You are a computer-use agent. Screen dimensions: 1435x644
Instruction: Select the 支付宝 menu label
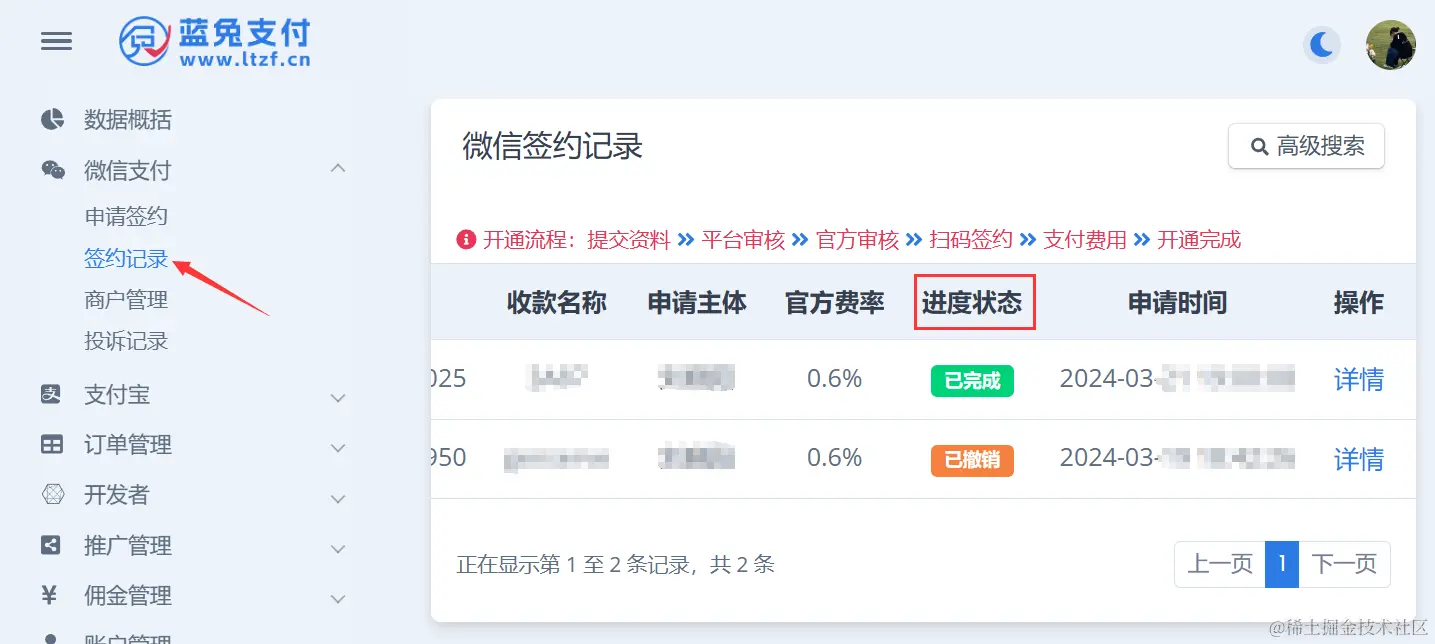coord(117,395)
